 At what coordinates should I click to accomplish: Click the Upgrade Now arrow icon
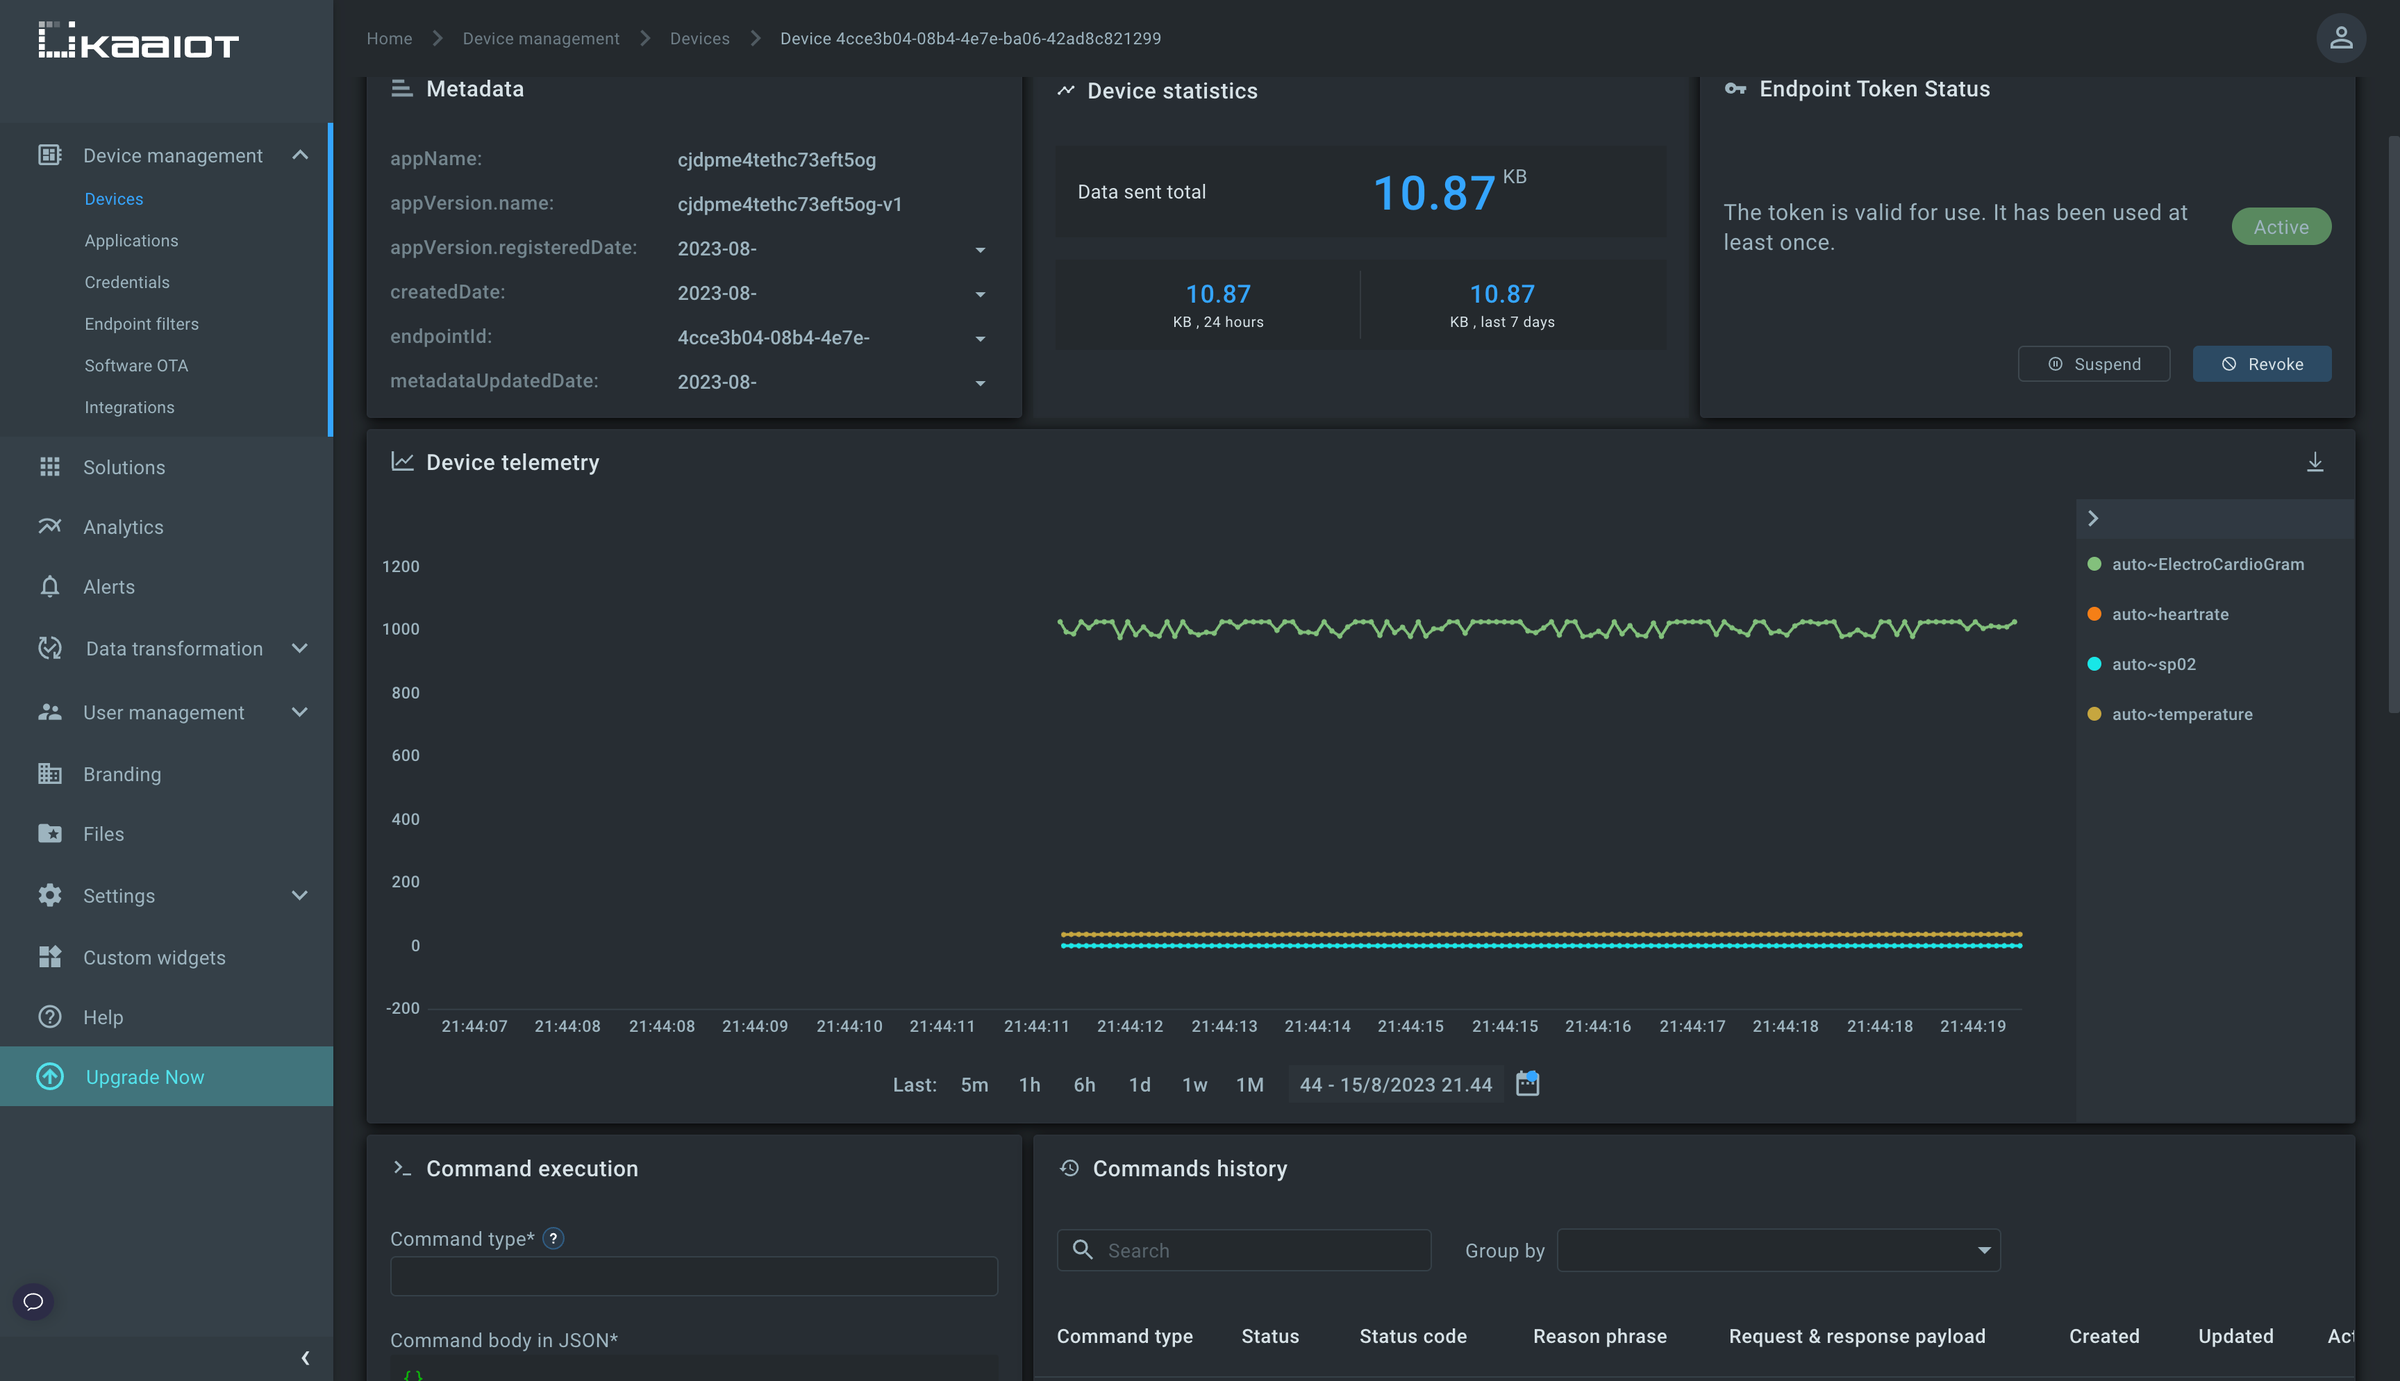[50, 1076]
